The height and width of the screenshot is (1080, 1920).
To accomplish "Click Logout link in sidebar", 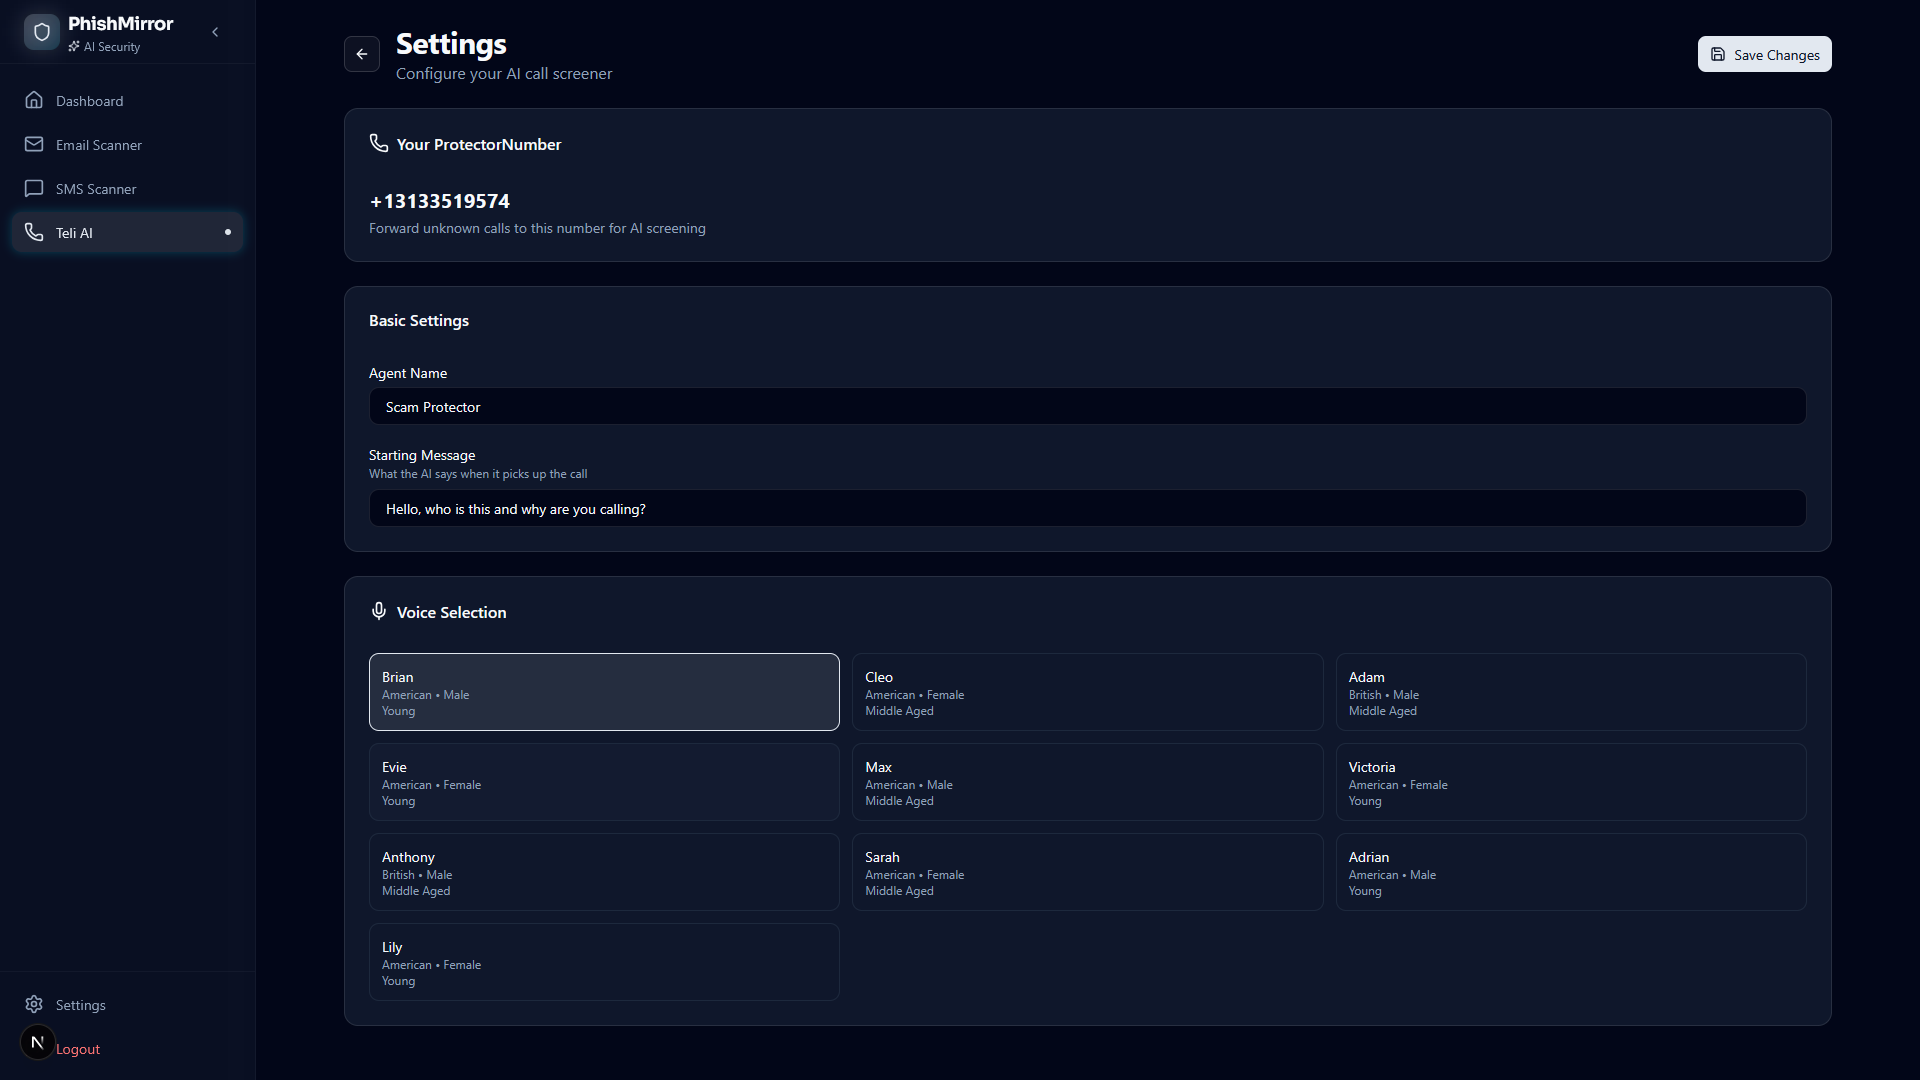I will point(78,1049).
